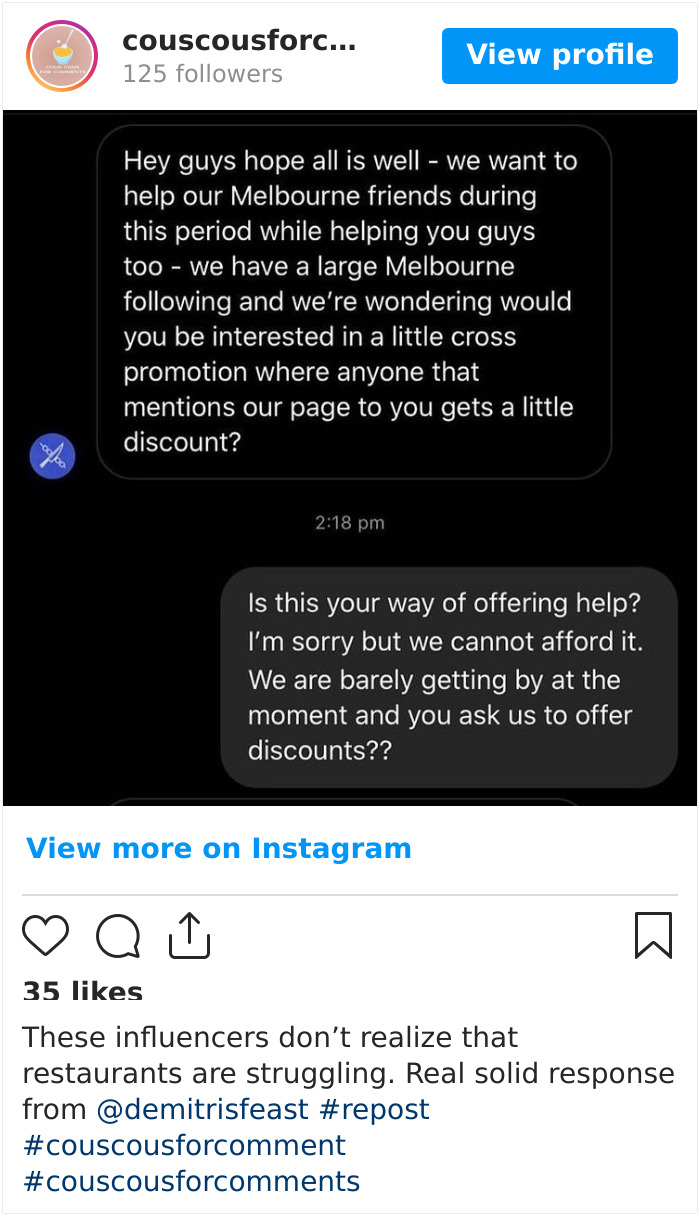
Task: Click the Instagram embed heart icon again
Action: point(45,935)
